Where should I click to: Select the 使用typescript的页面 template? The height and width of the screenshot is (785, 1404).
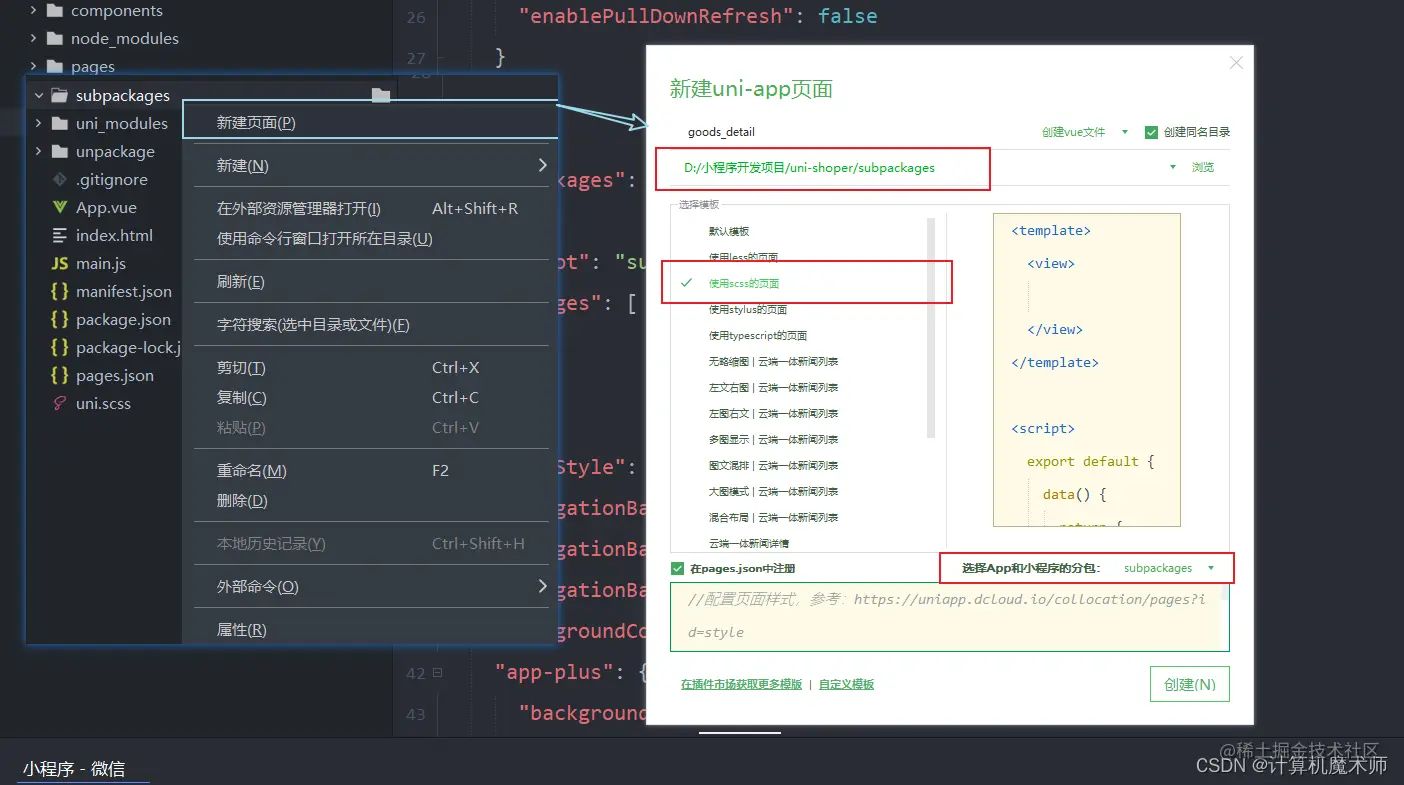tap(758, 336)
